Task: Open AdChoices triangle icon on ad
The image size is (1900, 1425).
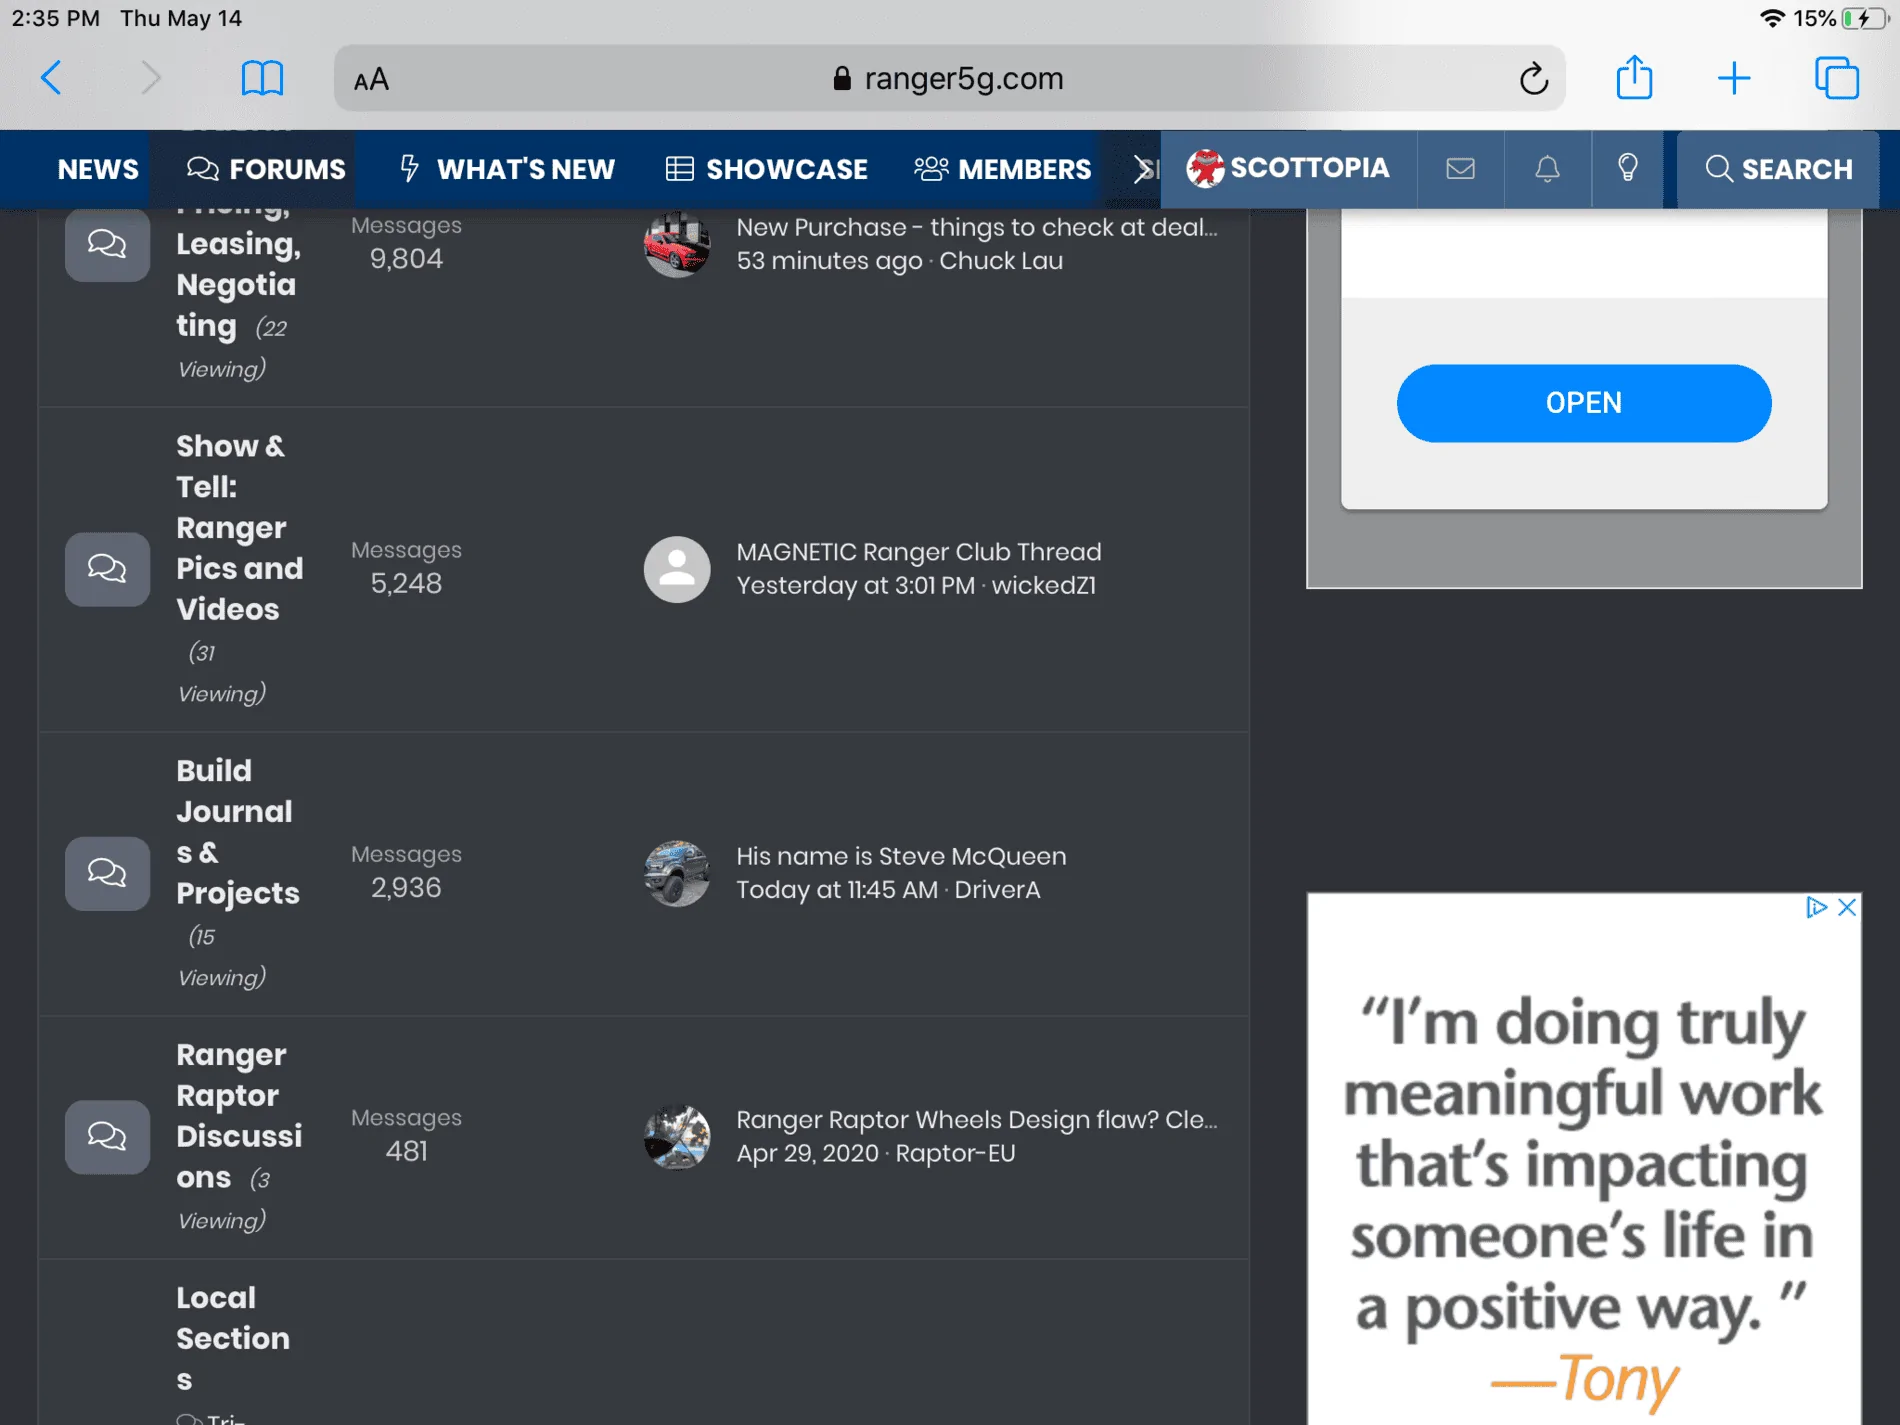Action: (1816, 907)
